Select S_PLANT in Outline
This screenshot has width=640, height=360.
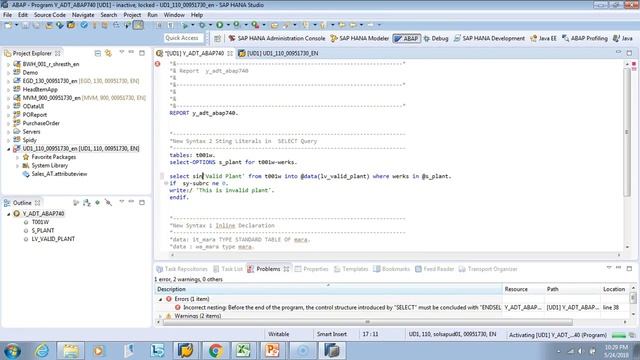point(42,231)
